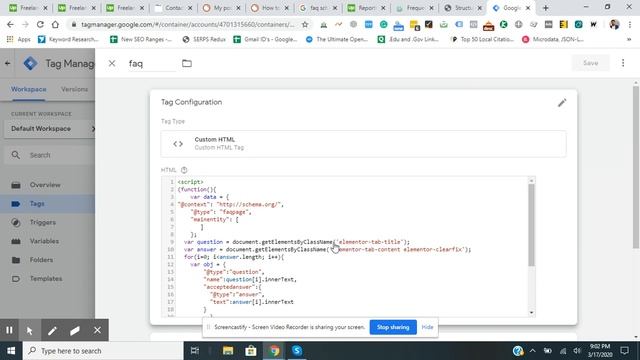
Task: Open the volume control
Action: [x=576, y=351]
